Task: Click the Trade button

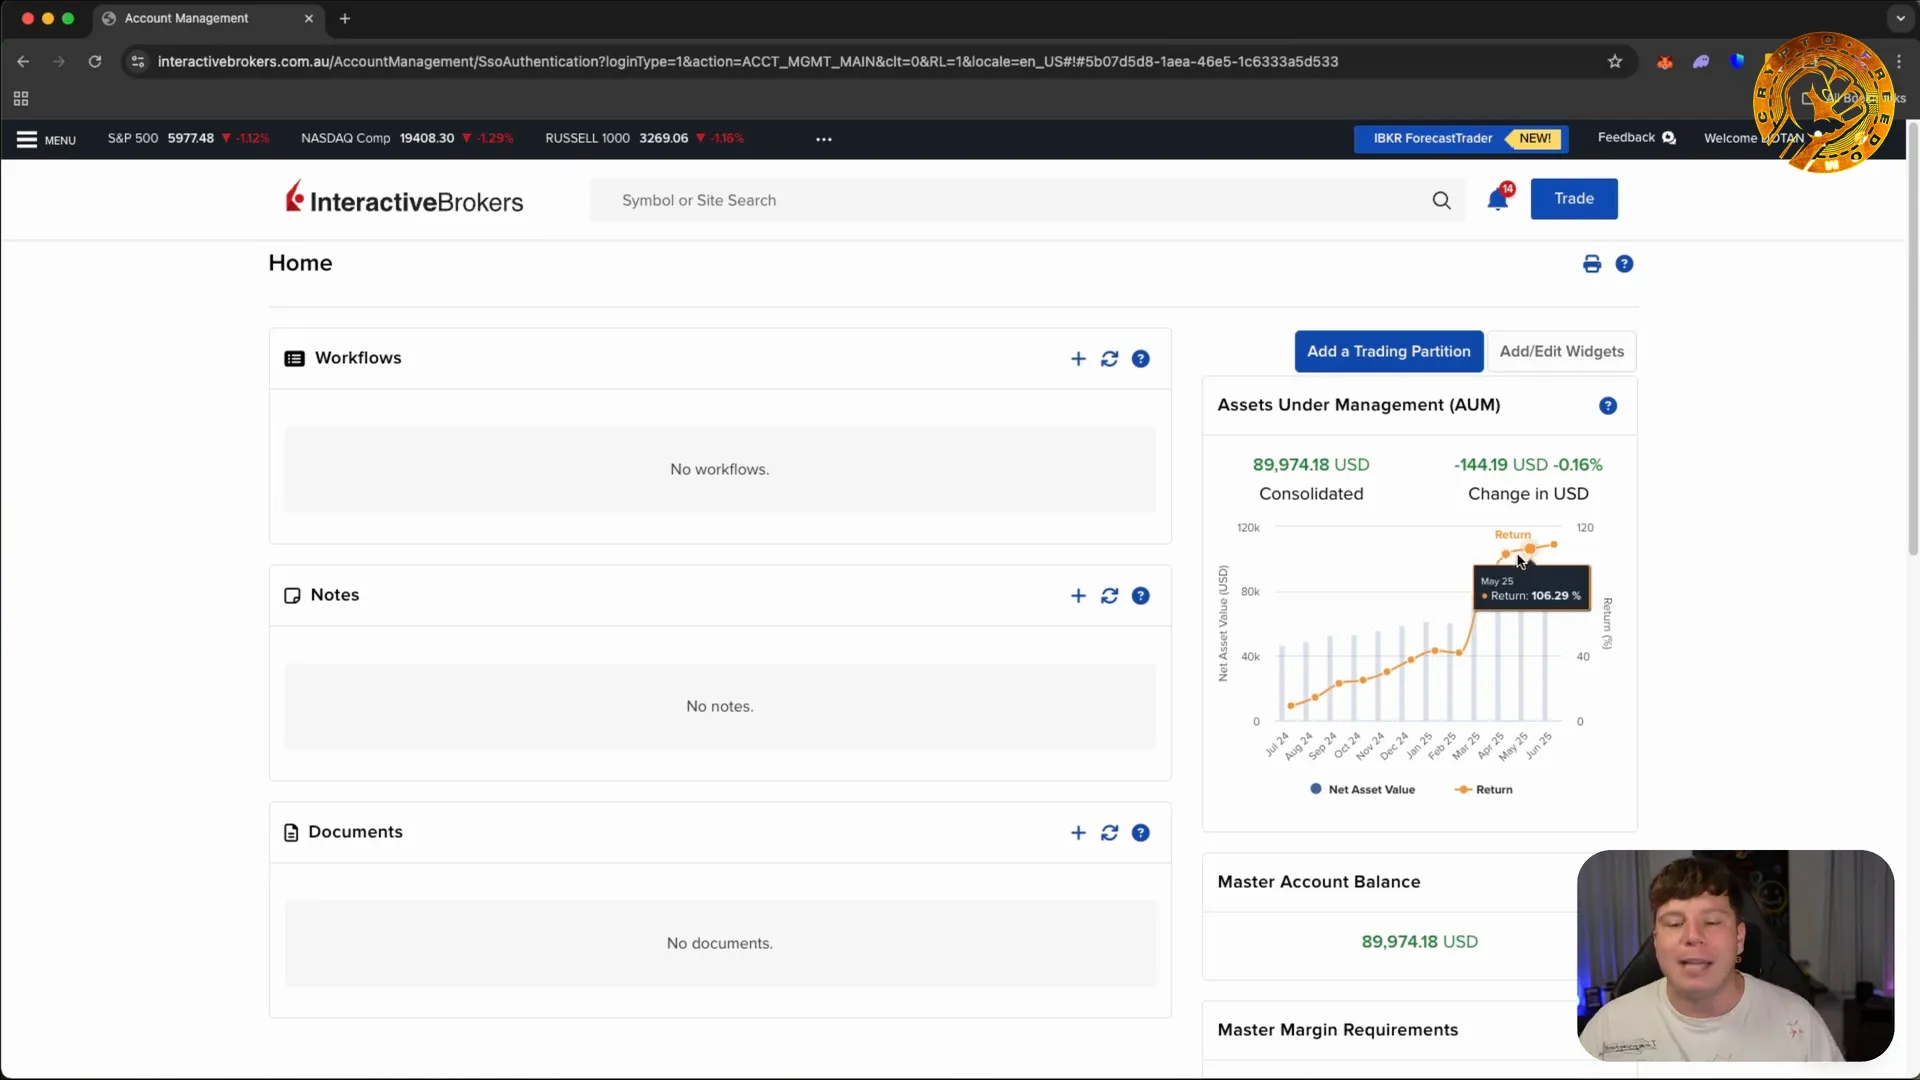Action: click(1574, 199)
